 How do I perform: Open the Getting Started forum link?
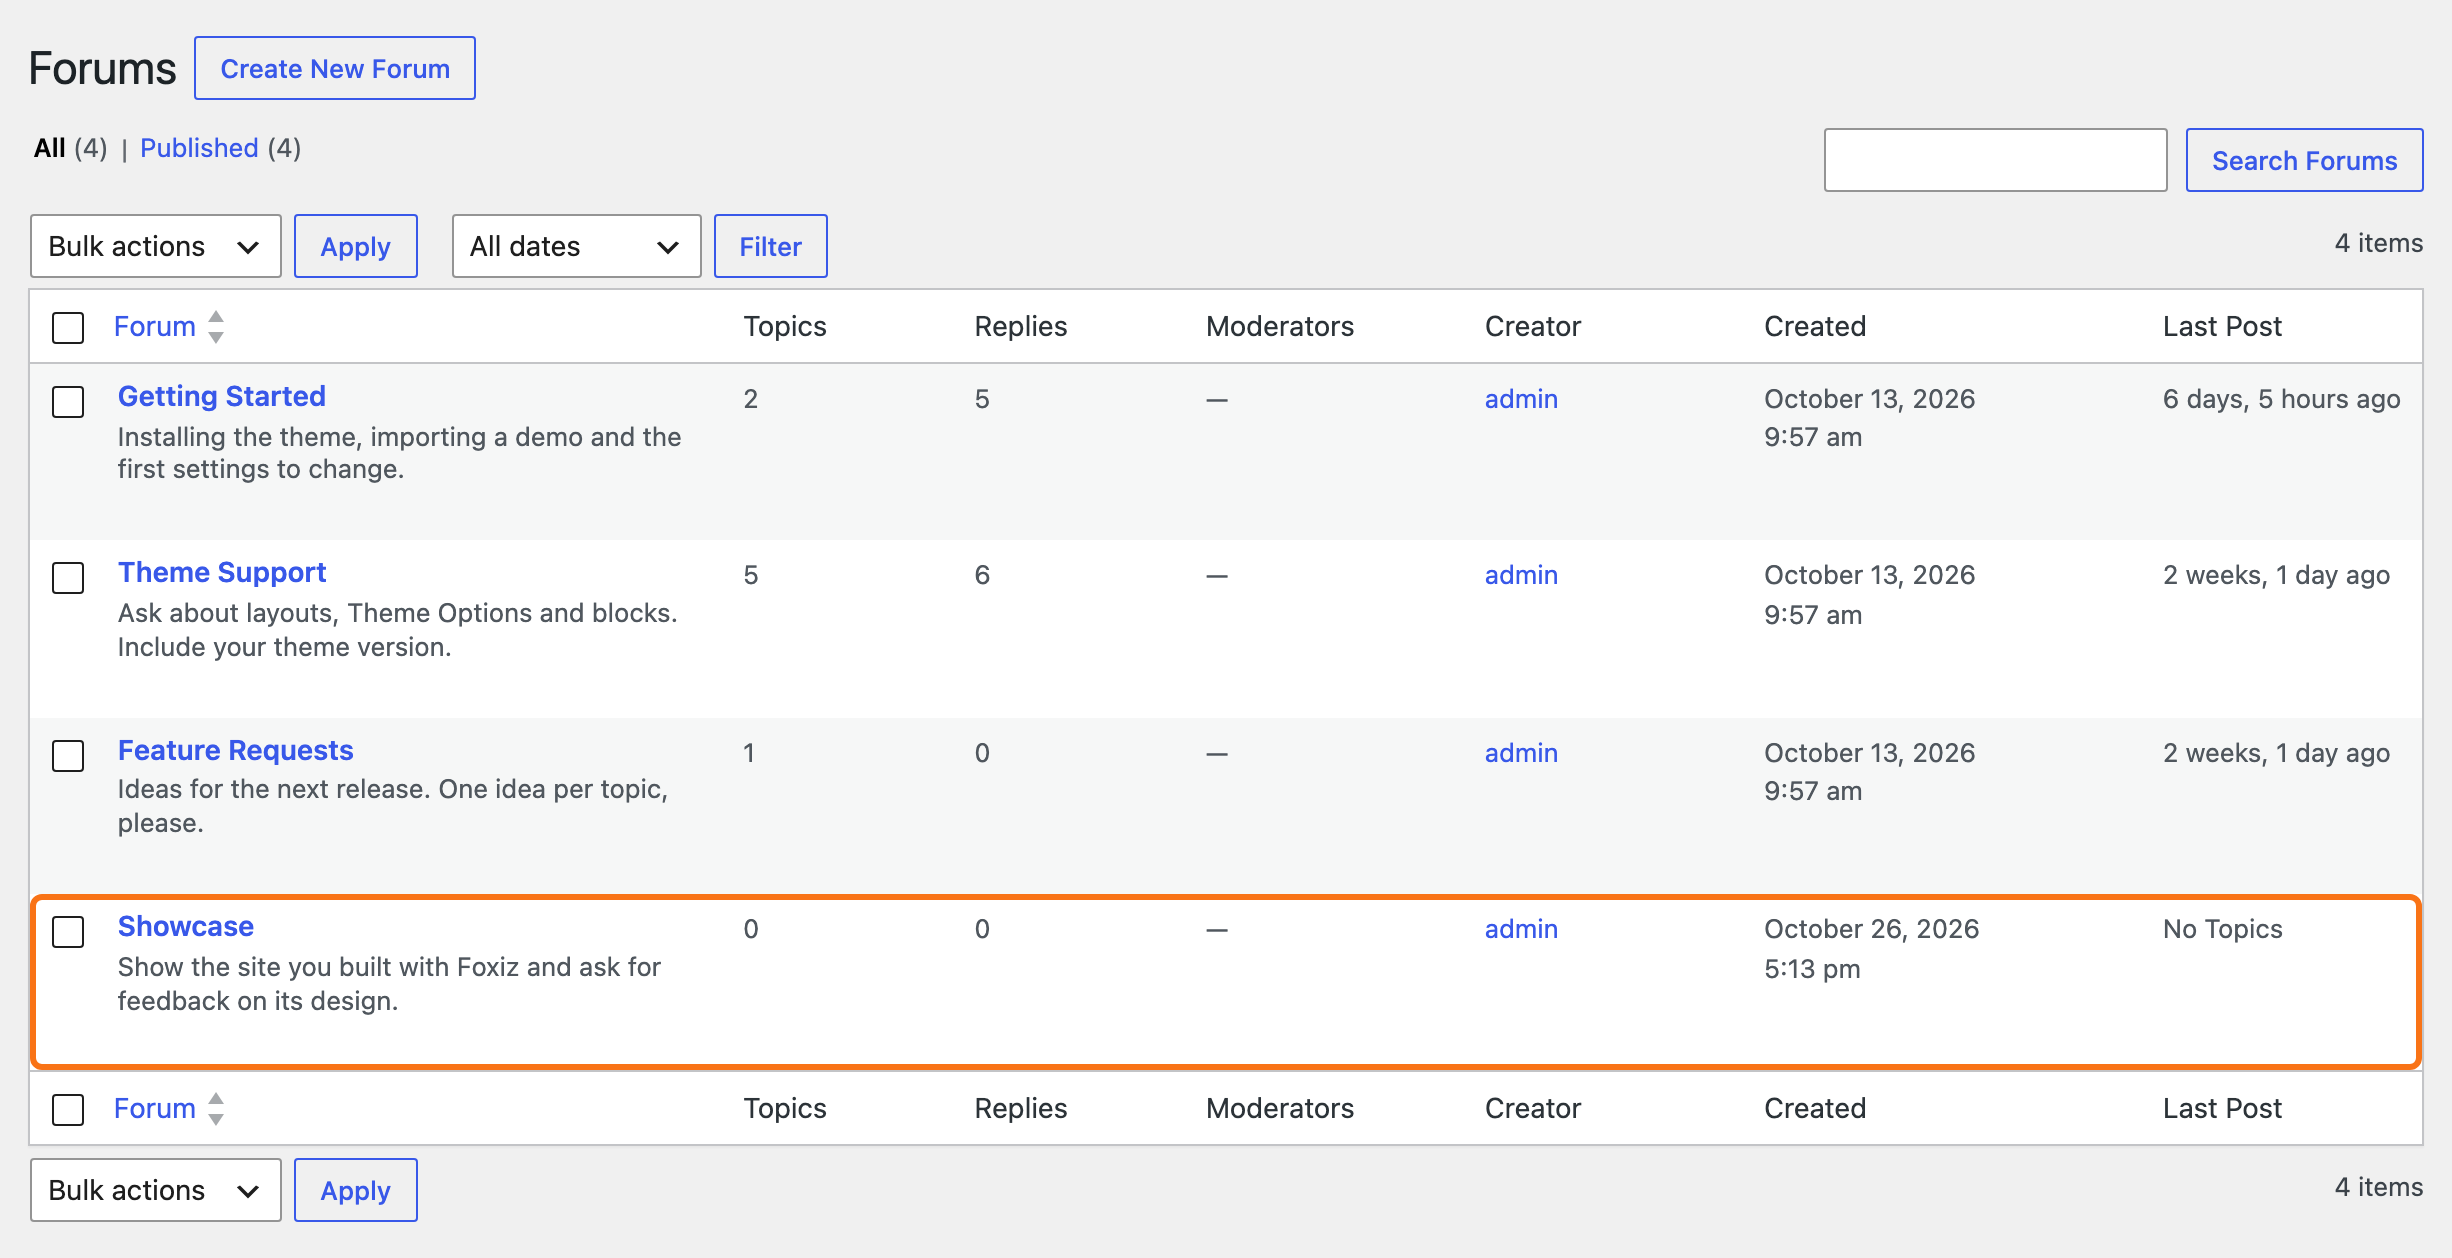[x=222, y=396]
